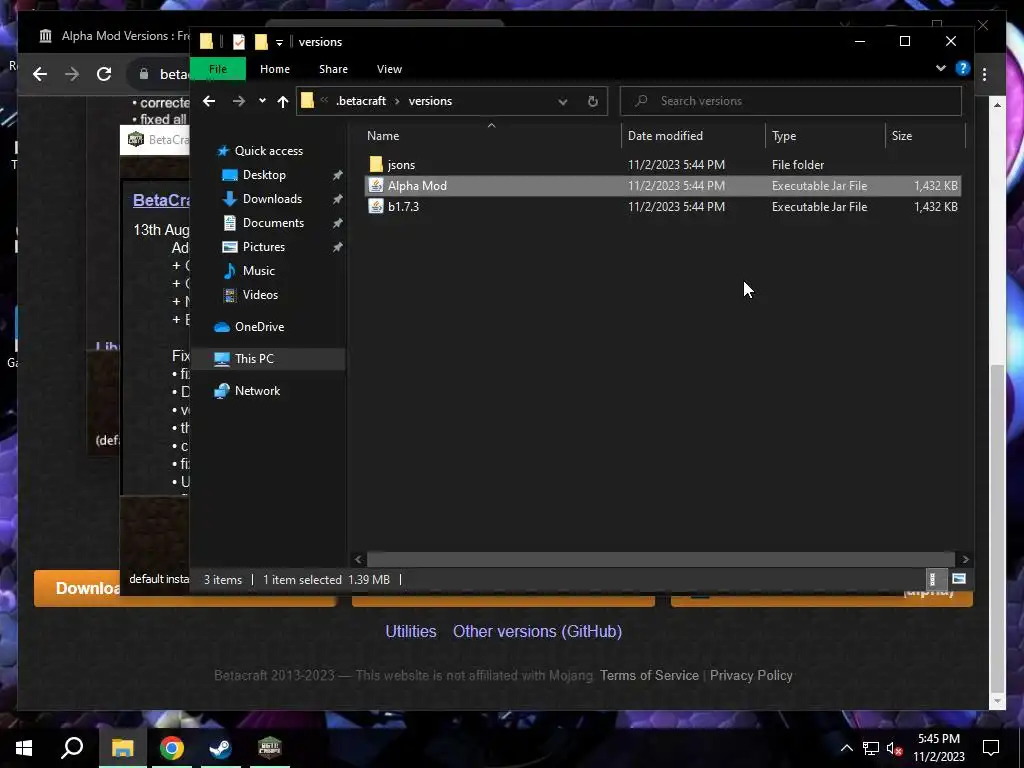This screenshot has height=768, width=1024.
Task: Open recent locations dropdown arrow
Action: coord(262,101)
